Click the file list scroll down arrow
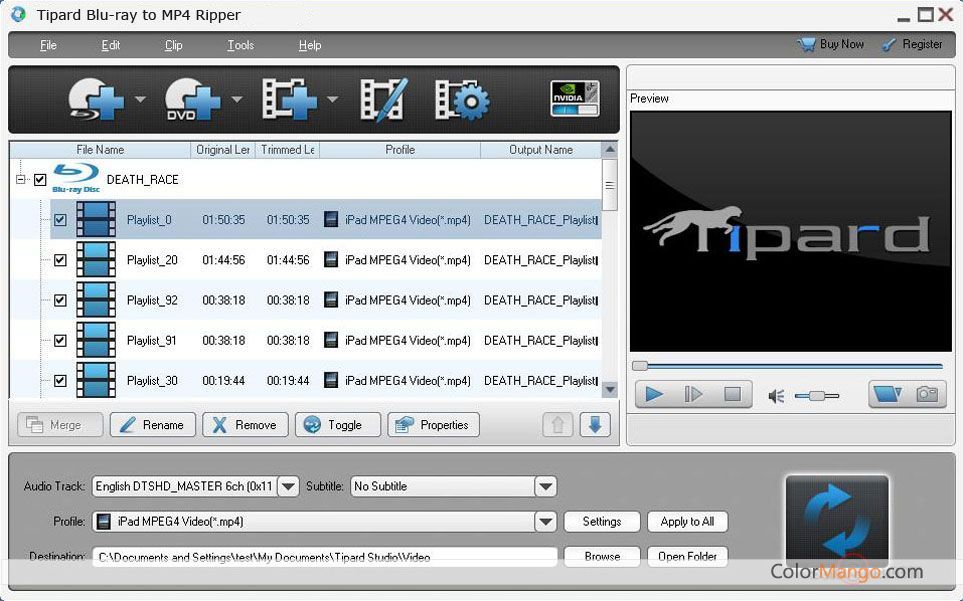This screenshot has width=963, height=601. (x=609, y=389)
